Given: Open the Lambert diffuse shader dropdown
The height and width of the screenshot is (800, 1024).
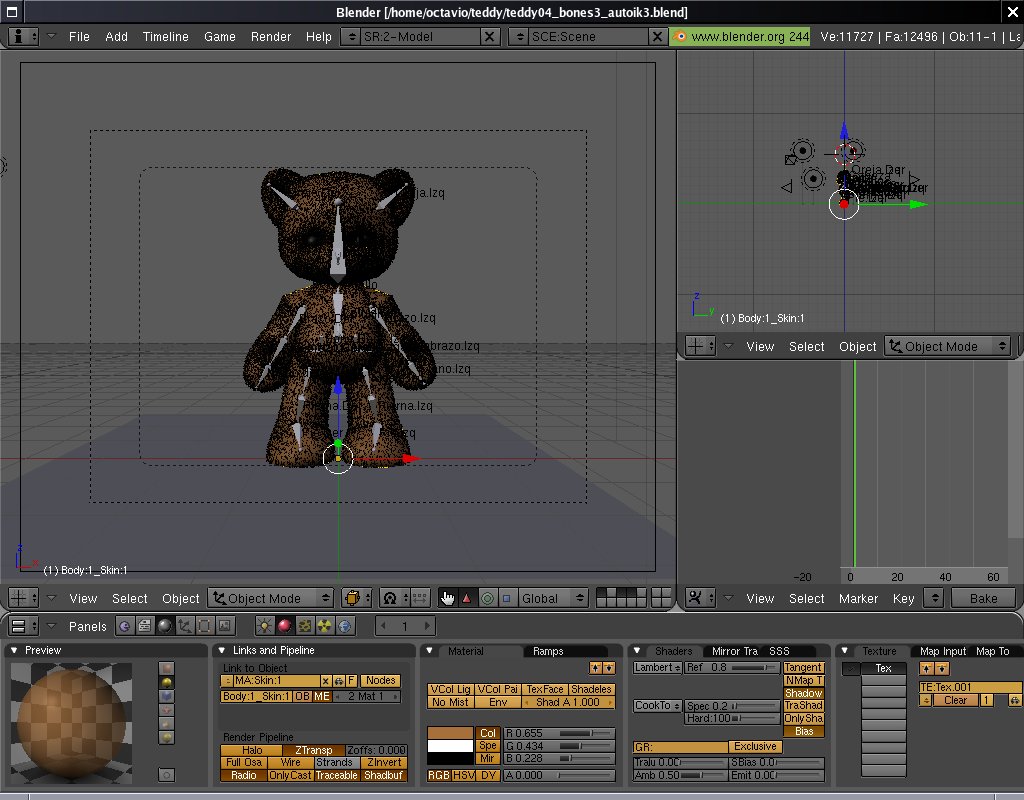Looking at the screenshot, I should (658, 667).
